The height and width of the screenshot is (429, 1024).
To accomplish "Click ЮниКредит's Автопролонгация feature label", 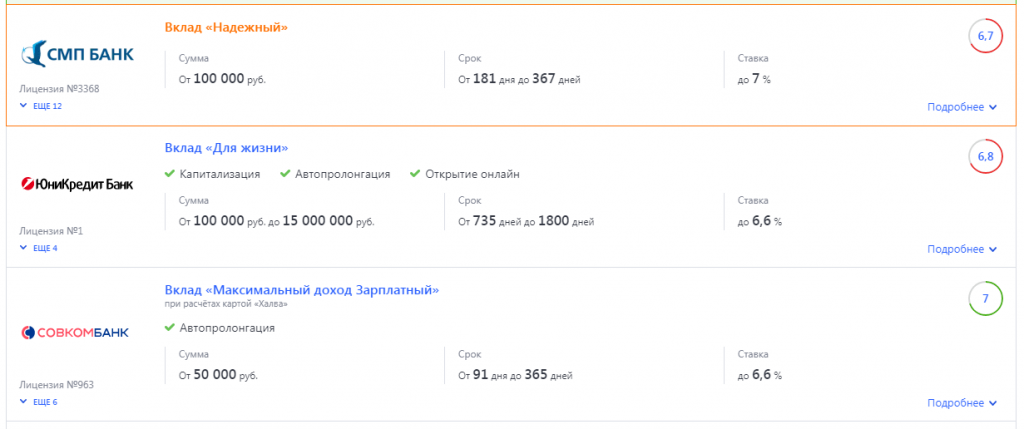I will click(342, 174).
